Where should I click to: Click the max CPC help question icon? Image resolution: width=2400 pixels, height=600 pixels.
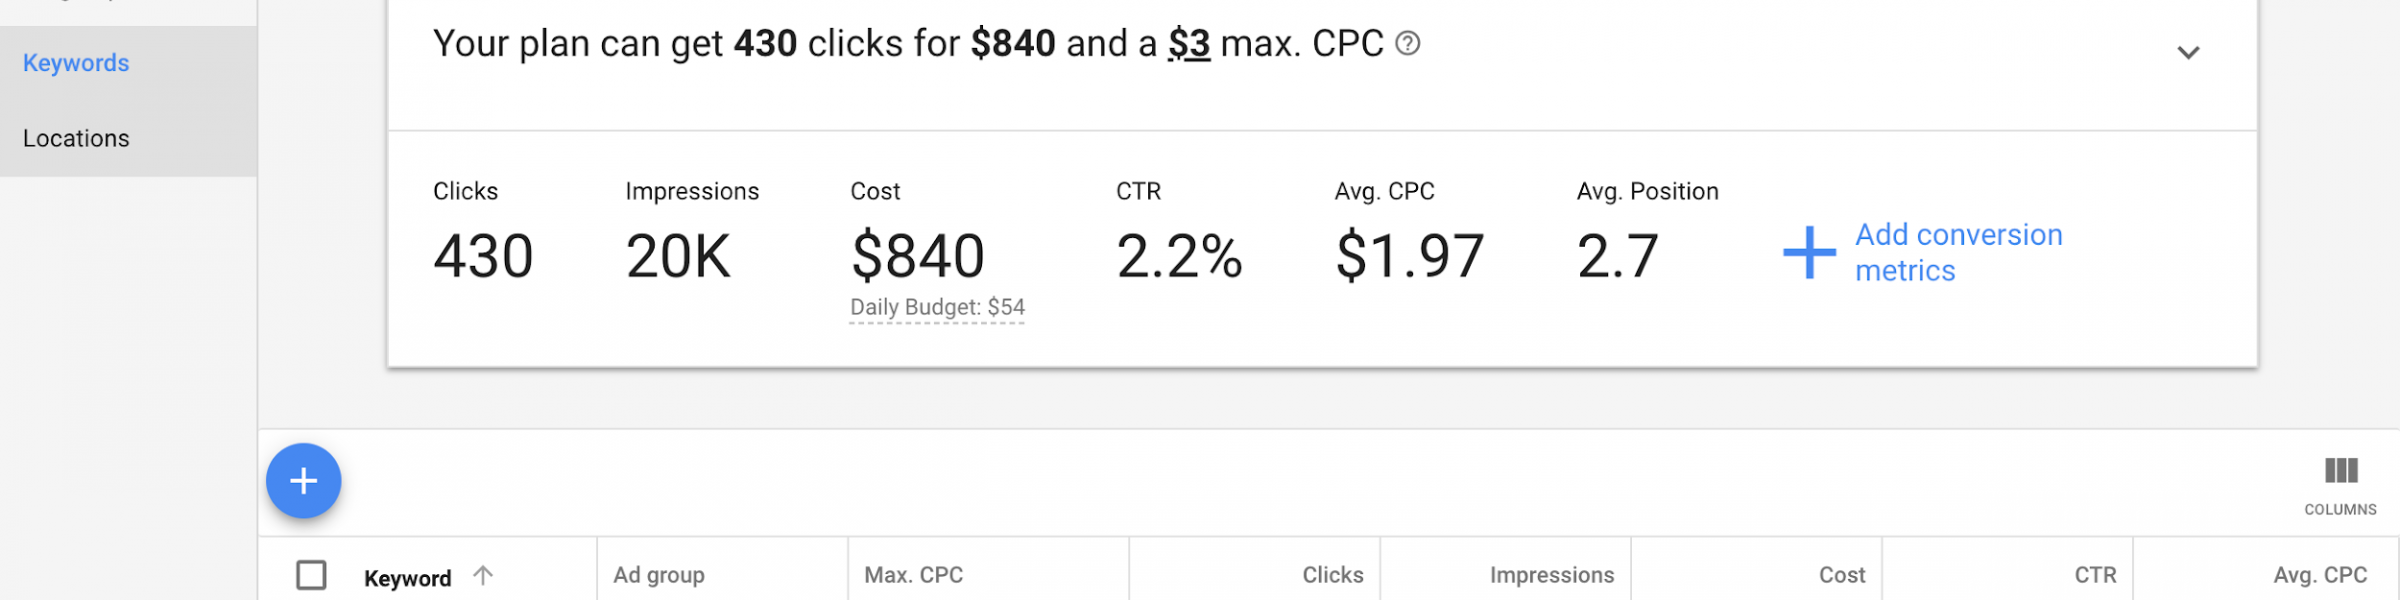pos(1407,43)
